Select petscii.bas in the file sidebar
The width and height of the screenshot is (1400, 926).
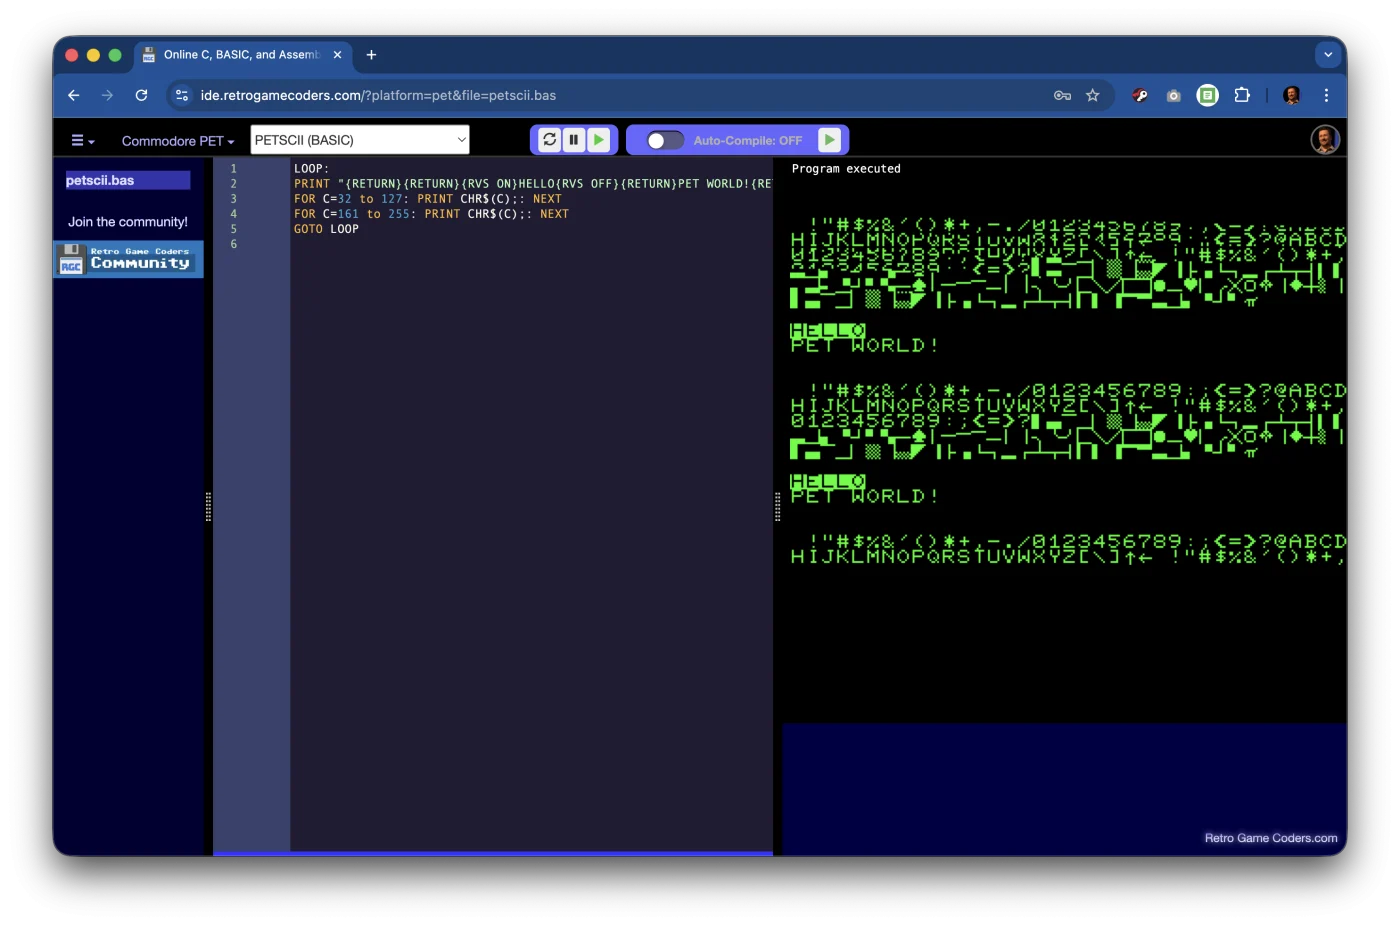click(127, 180)
